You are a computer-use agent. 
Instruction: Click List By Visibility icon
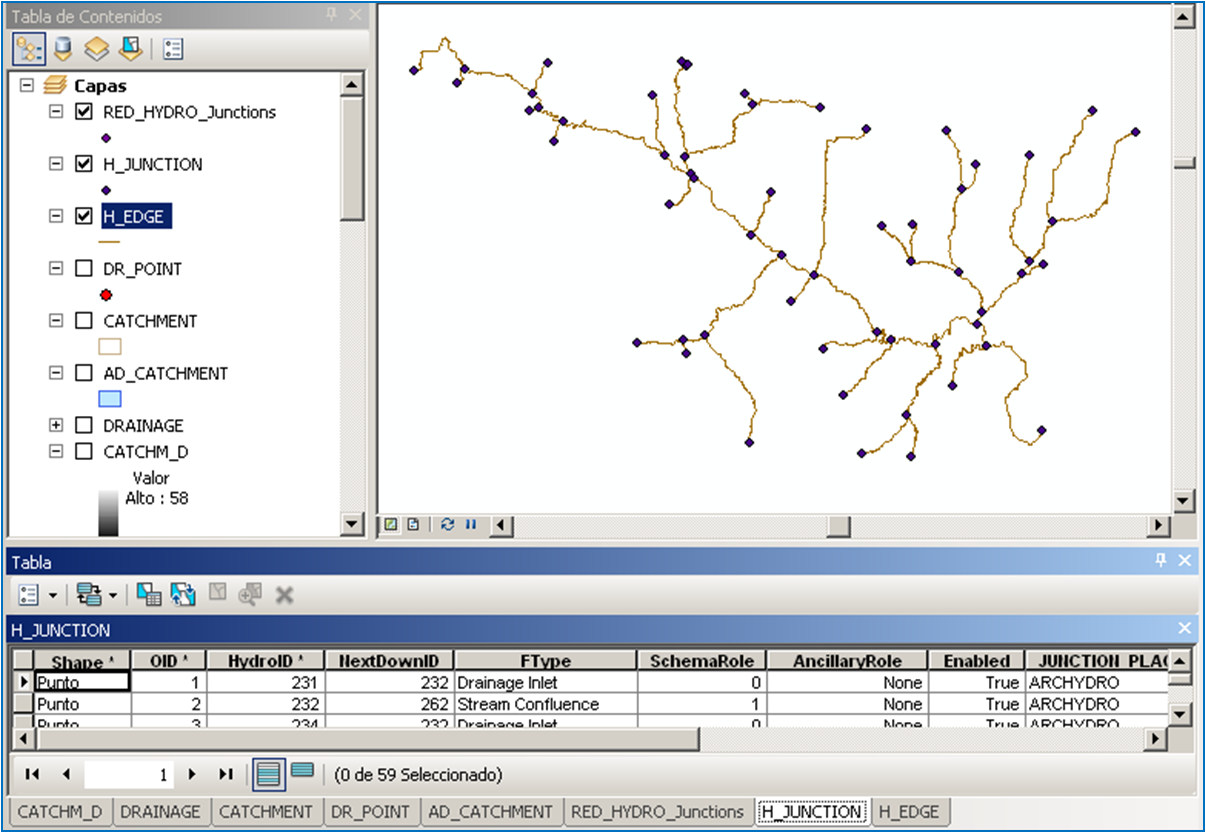click(x=96, y=48)
